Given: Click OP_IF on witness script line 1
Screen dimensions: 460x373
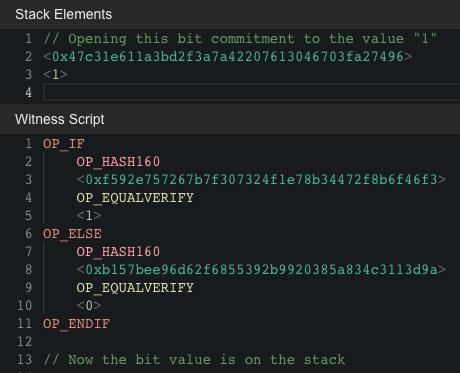Looking at the screenshot, I should pyautogui.click(x=64, y=144).
